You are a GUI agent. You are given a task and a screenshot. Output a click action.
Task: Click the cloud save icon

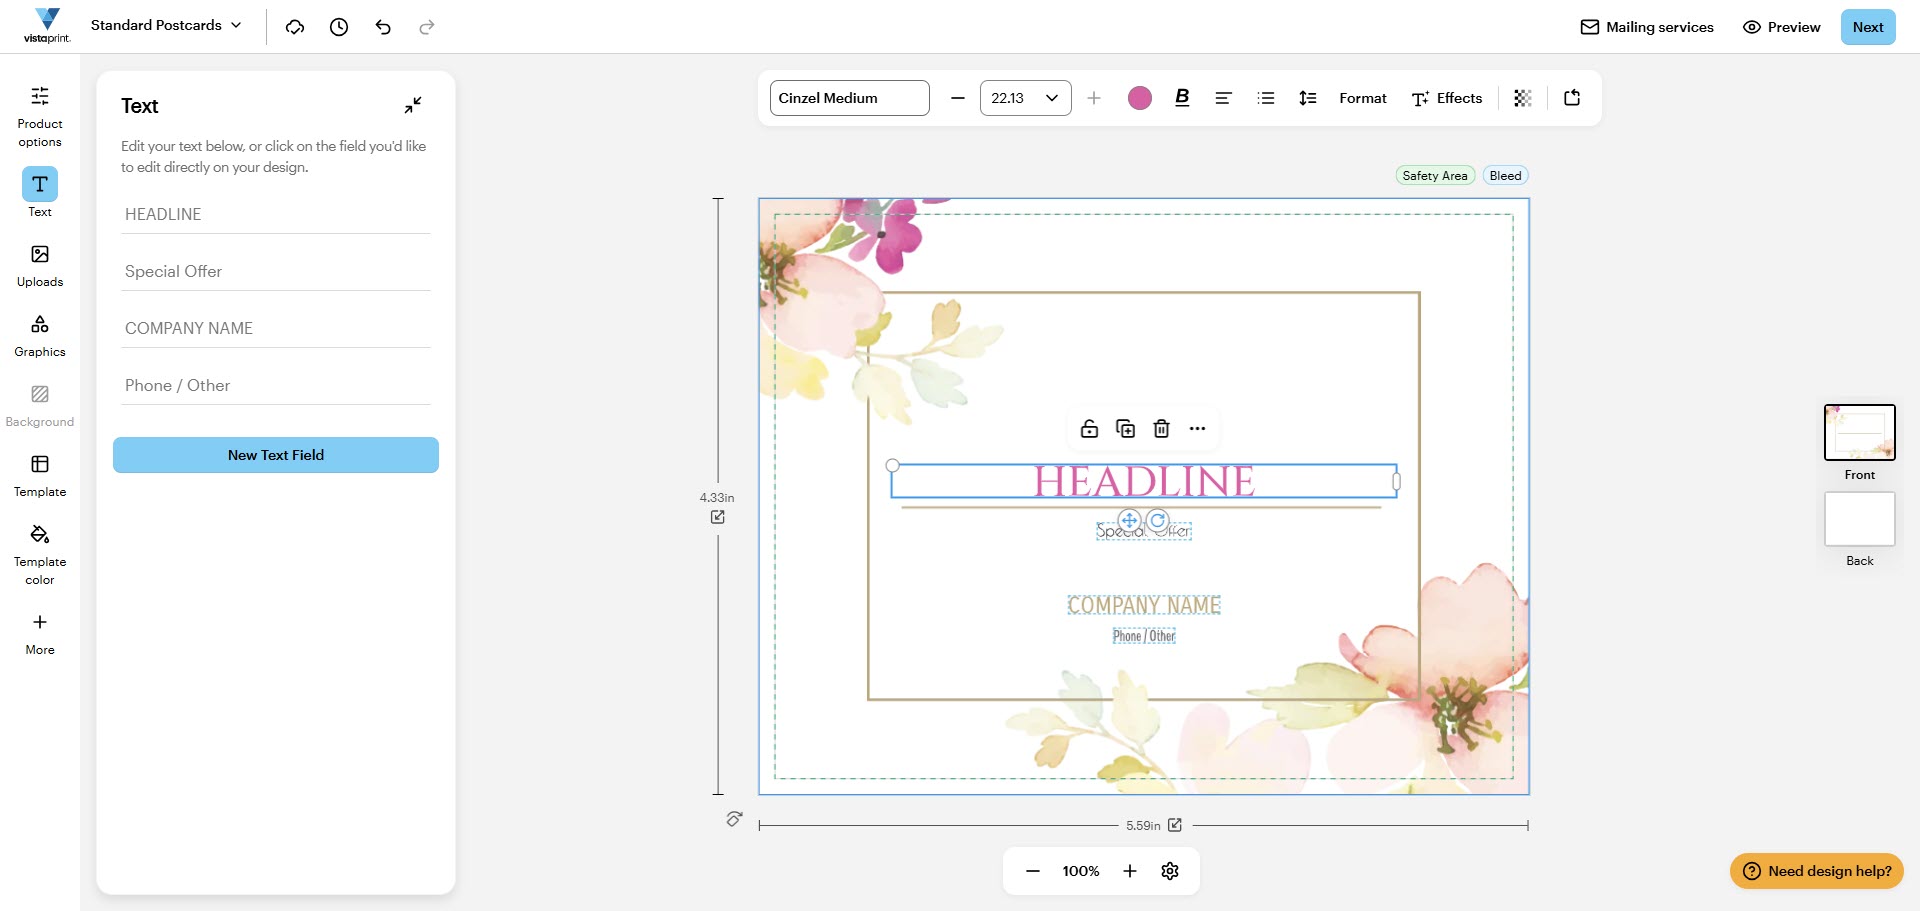click(x=295, y=27)
